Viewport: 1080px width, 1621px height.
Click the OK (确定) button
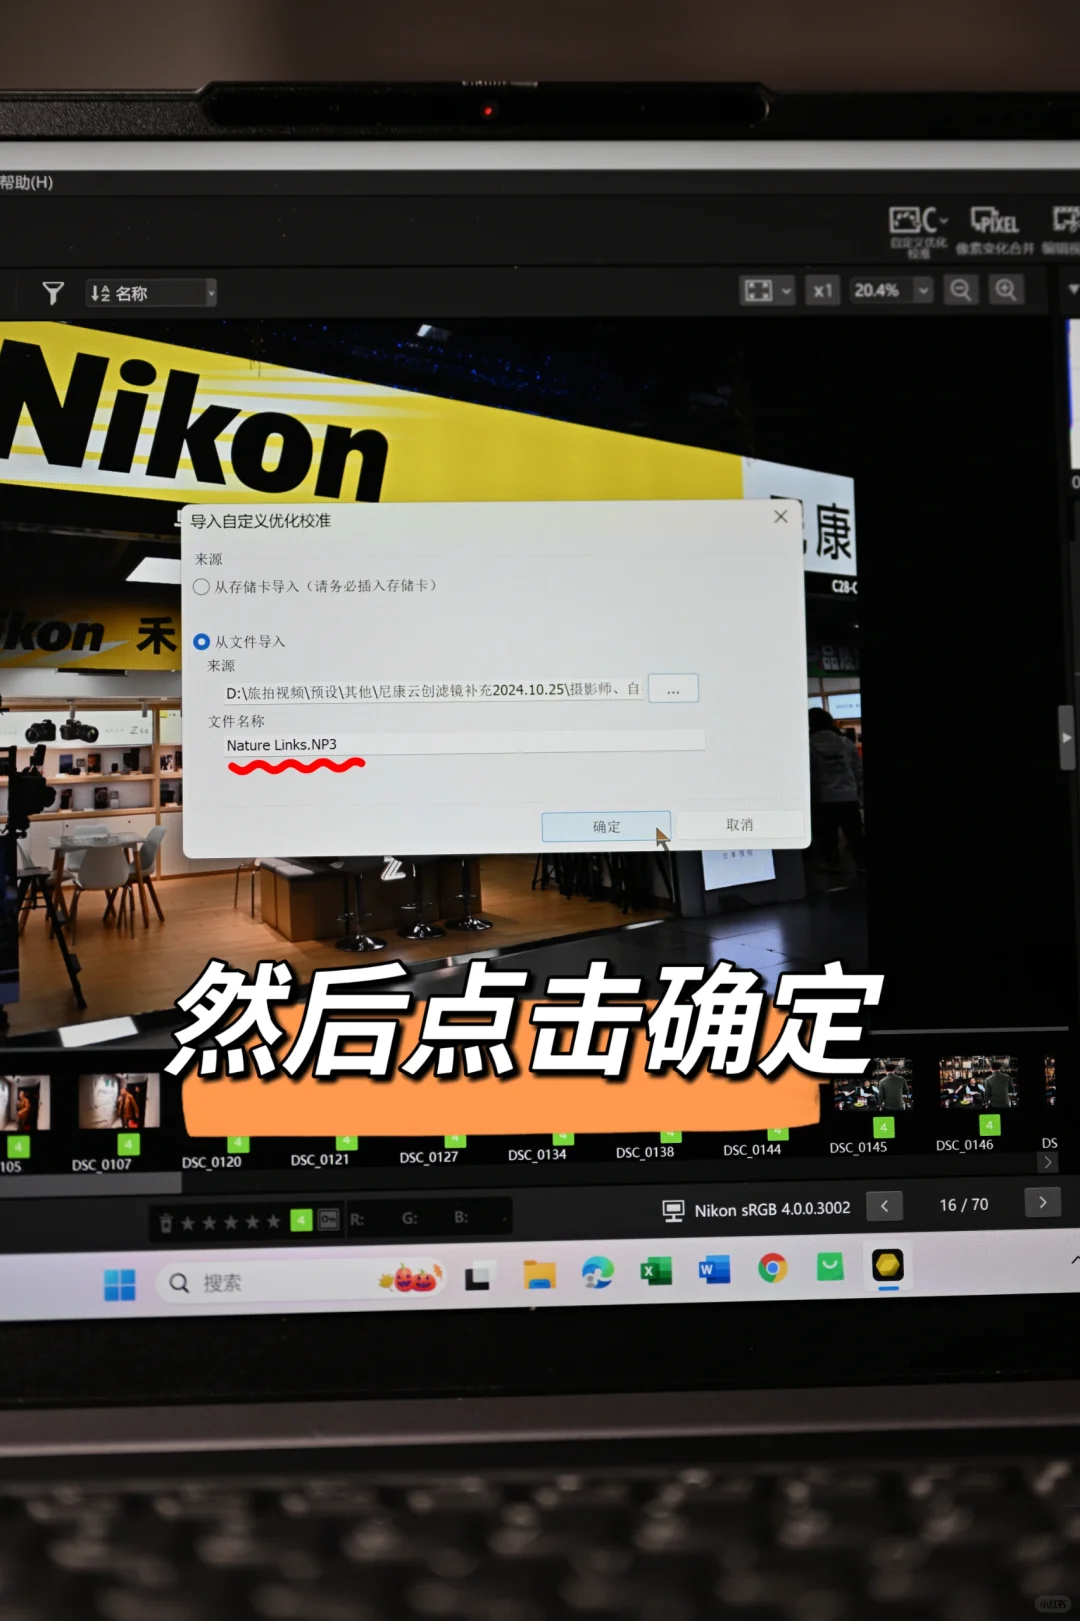(606, 826)
